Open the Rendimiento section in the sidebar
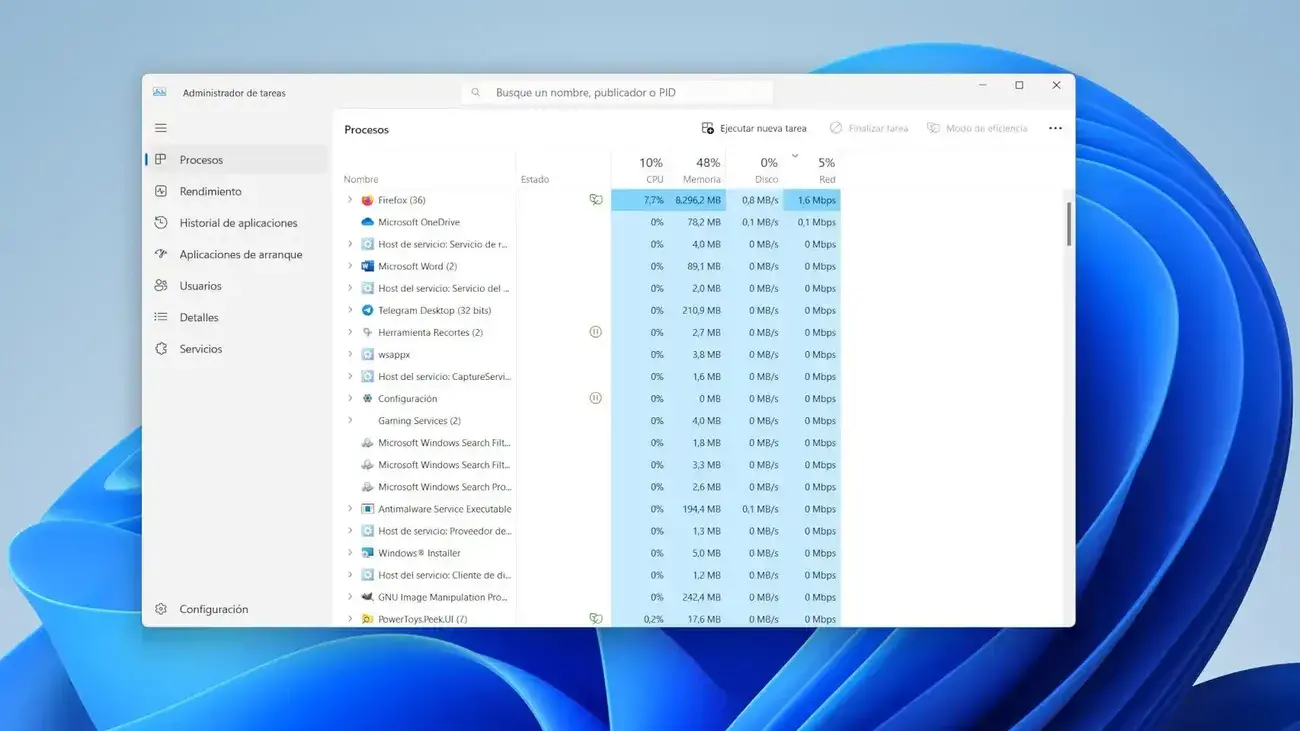 point(211,191)
